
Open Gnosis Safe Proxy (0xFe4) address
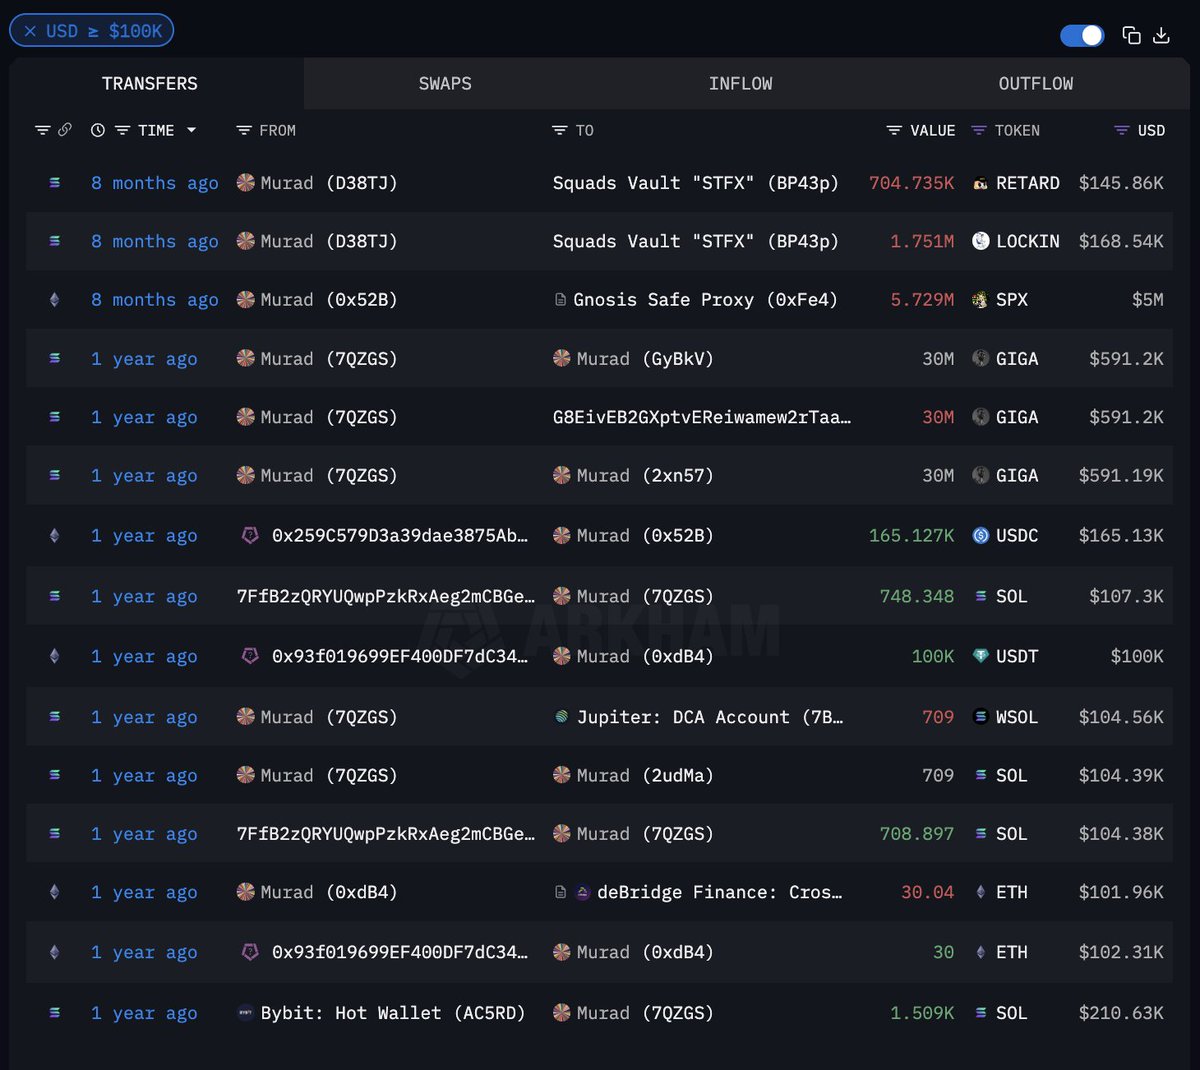pos(706,300)
